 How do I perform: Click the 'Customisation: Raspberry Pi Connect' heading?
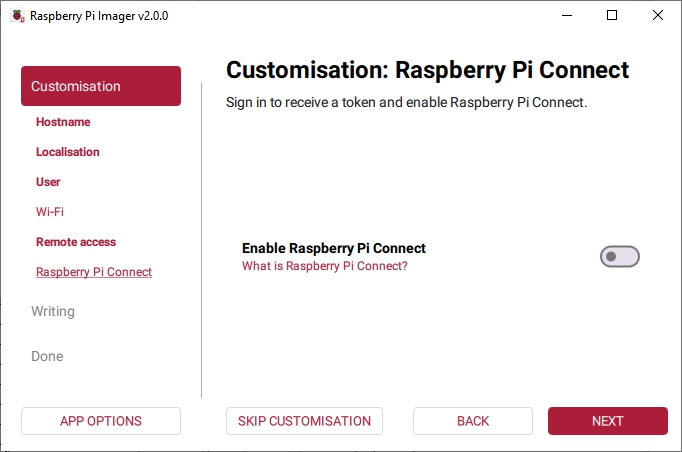[x=427, y=70]
